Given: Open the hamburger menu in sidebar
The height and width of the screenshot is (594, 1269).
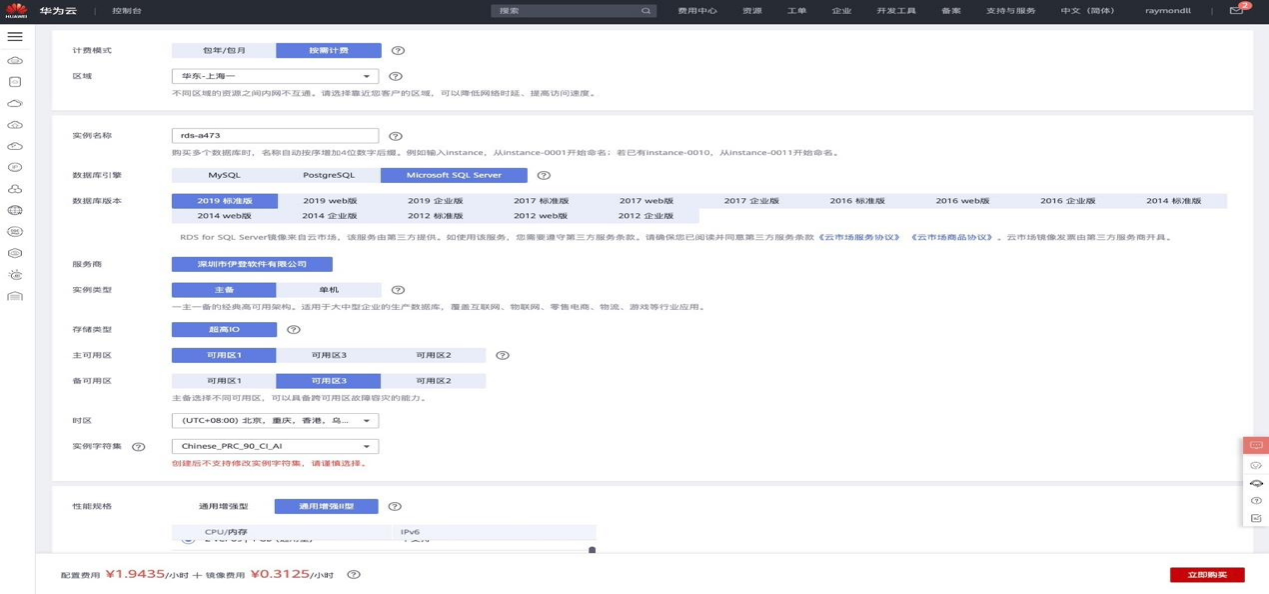Looking at the screenshot, I should point(15,36).
